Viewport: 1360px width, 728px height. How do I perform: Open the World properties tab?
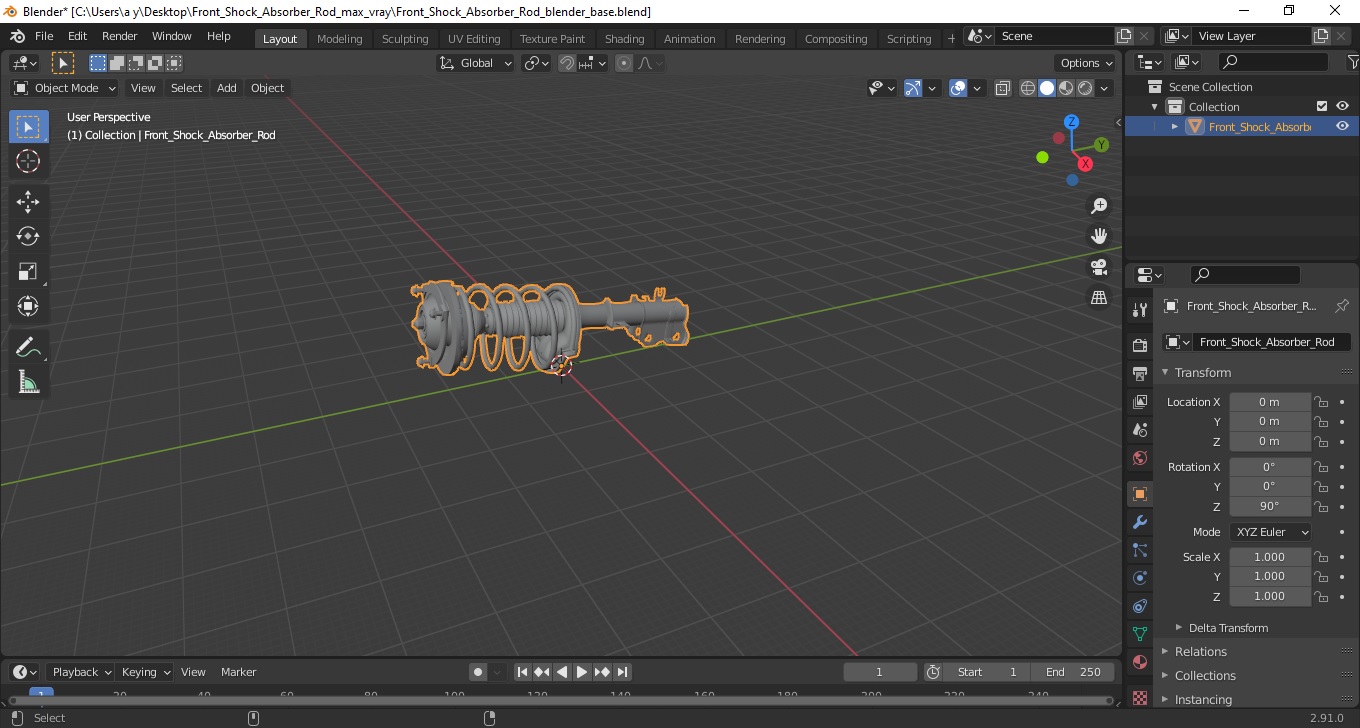tap(1139, 458)
